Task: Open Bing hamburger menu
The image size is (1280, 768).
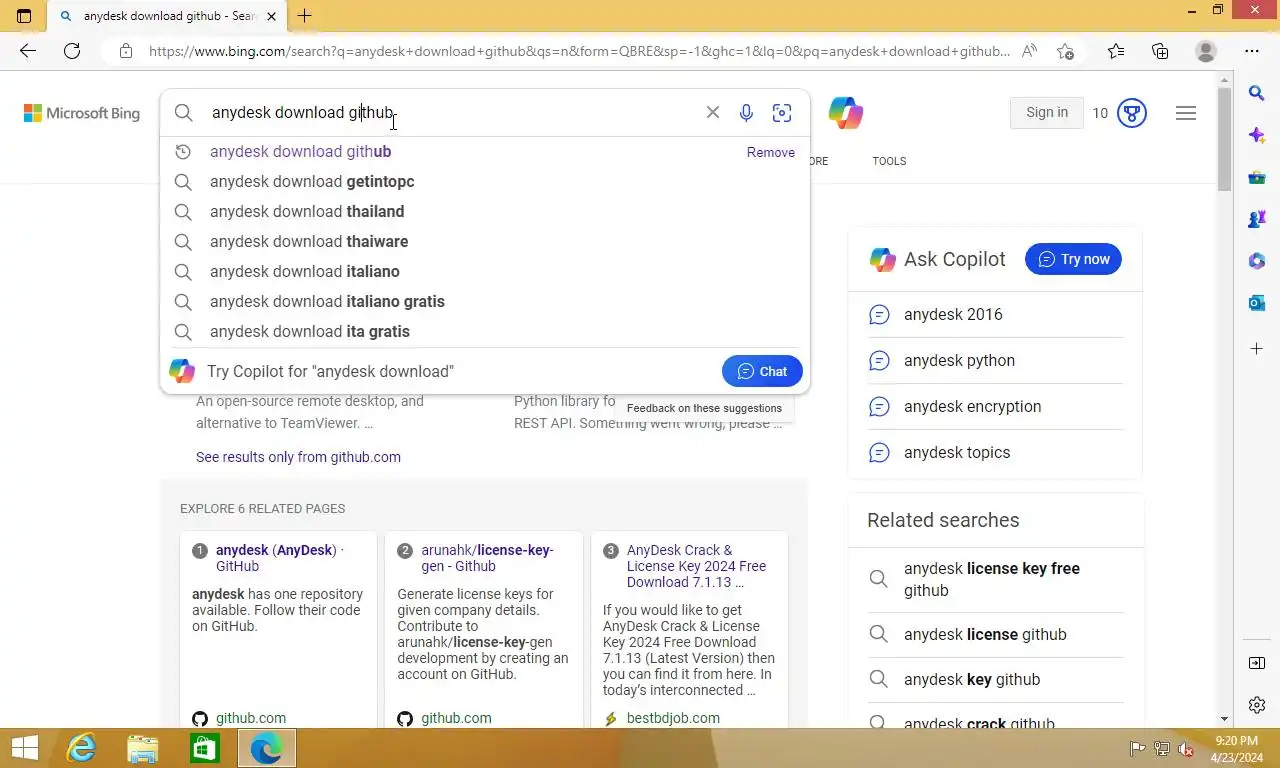Action: click(1186, 113)
